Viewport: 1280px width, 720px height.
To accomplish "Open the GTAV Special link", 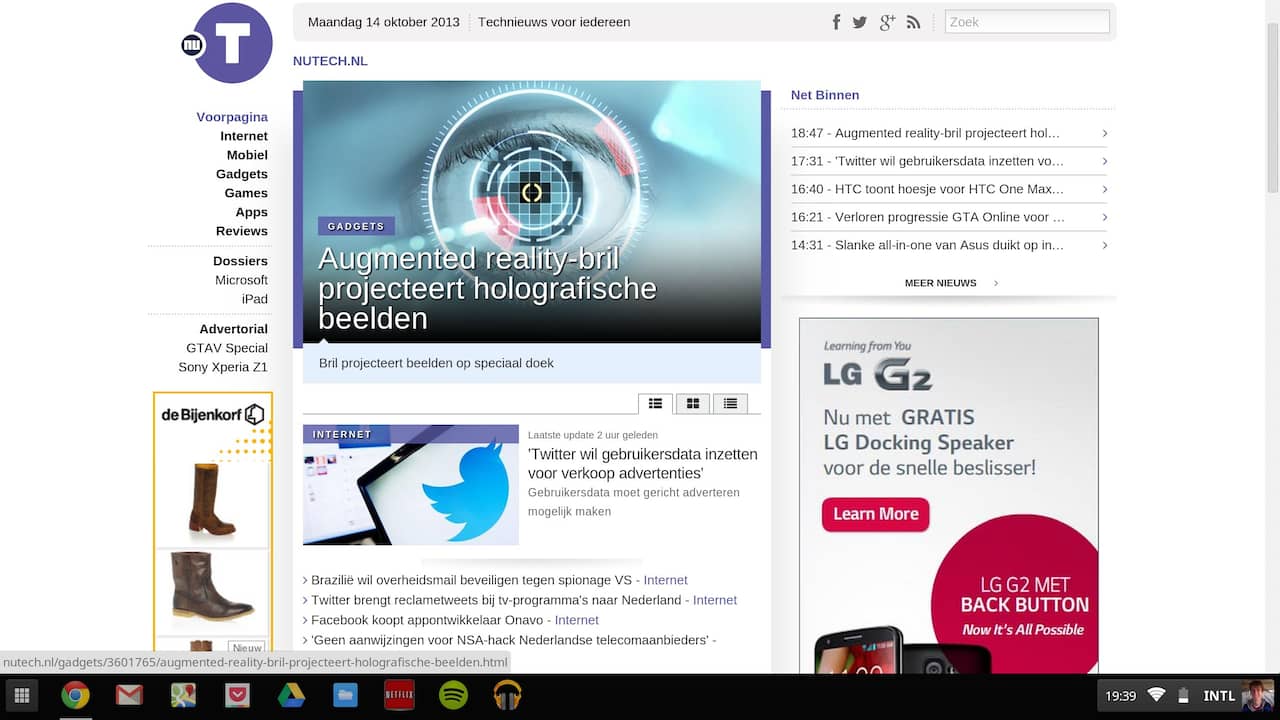I will coord(227,348).
